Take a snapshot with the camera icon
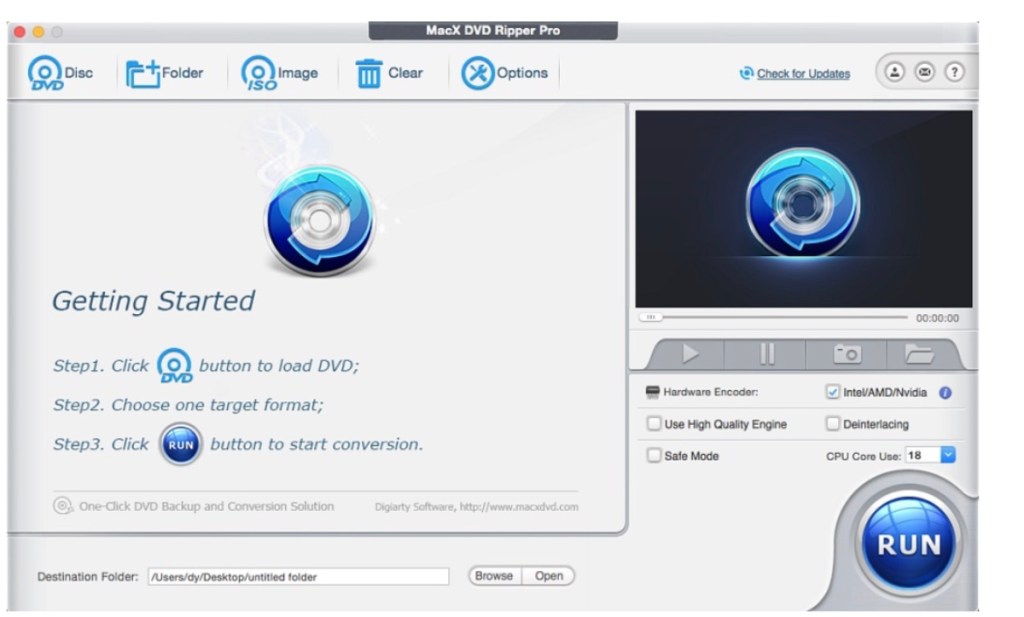Image resolution: width=1024 pixels, height=617 pixels. [847, 354]
